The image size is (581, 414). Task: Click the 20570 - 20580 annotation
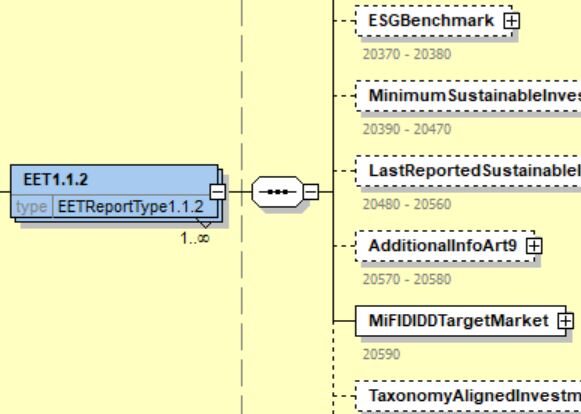pyautogui.click(x=407, y=279)
